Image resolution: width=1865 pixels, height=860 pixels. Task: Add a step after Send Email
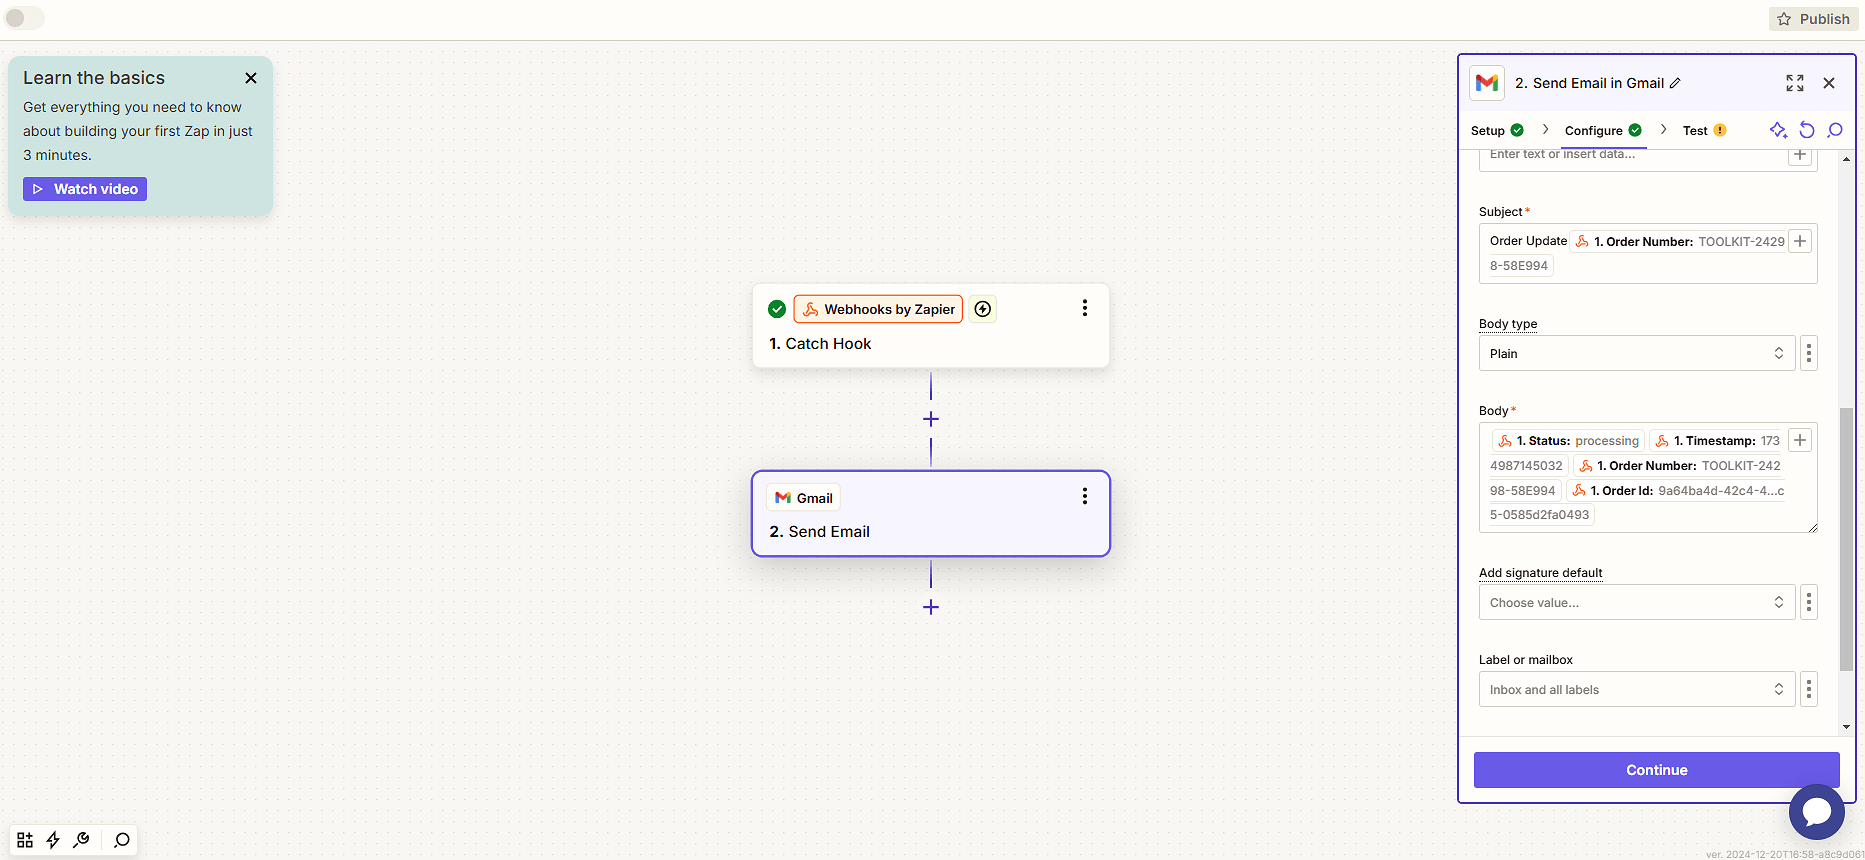click(931, 607)
